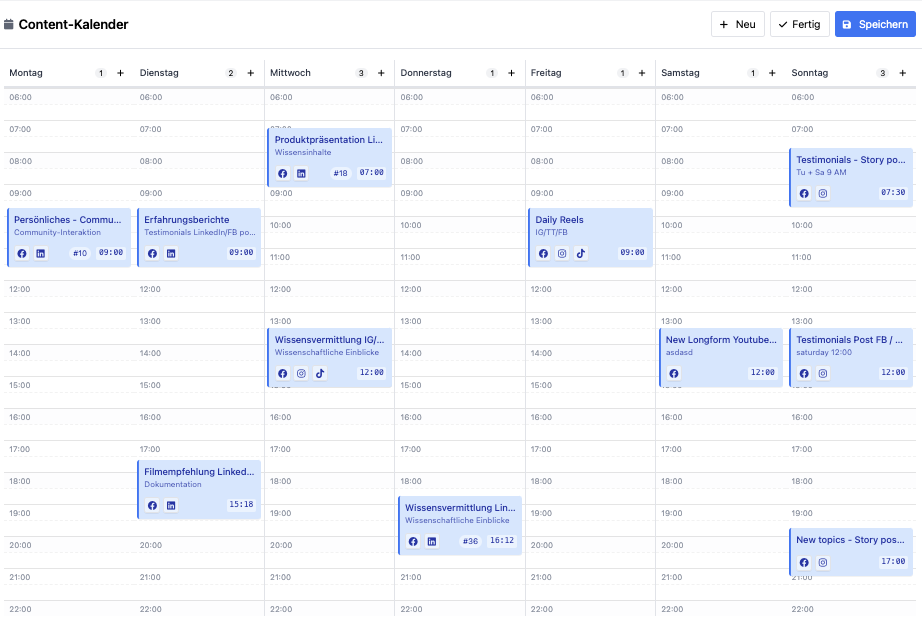This screenshot has height=621, width=922.
Task: Click Facebook icon on New Longform Youtube card
Action: [x=674, y=373]
